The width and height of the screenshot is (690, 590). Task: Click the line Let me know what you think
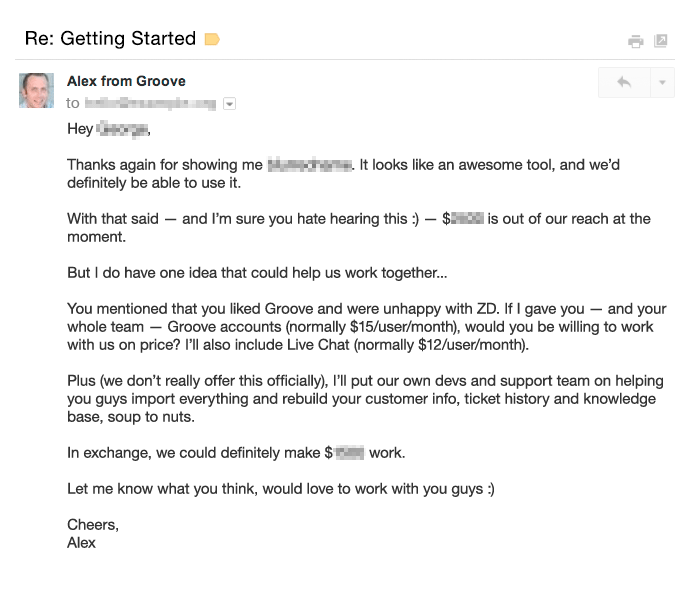coord(281,489)
